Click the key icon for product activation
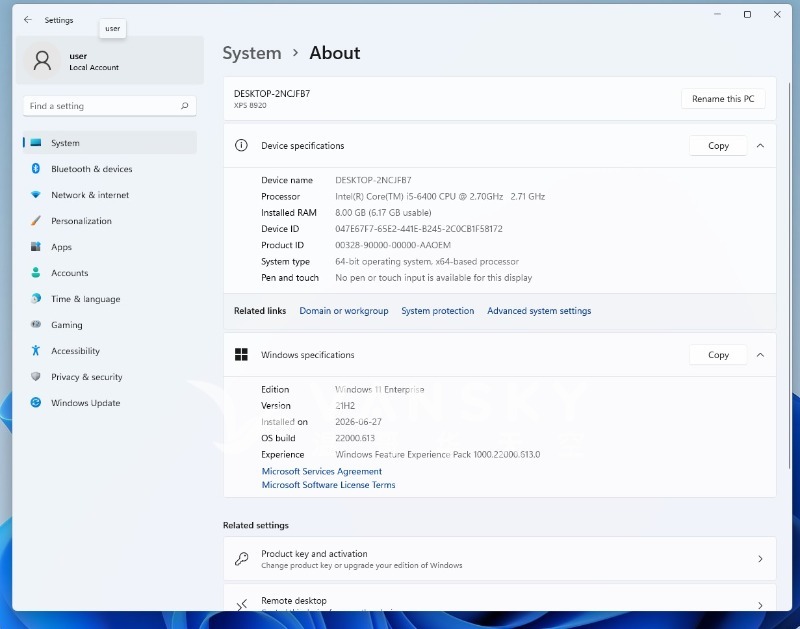 click(242, 559)
